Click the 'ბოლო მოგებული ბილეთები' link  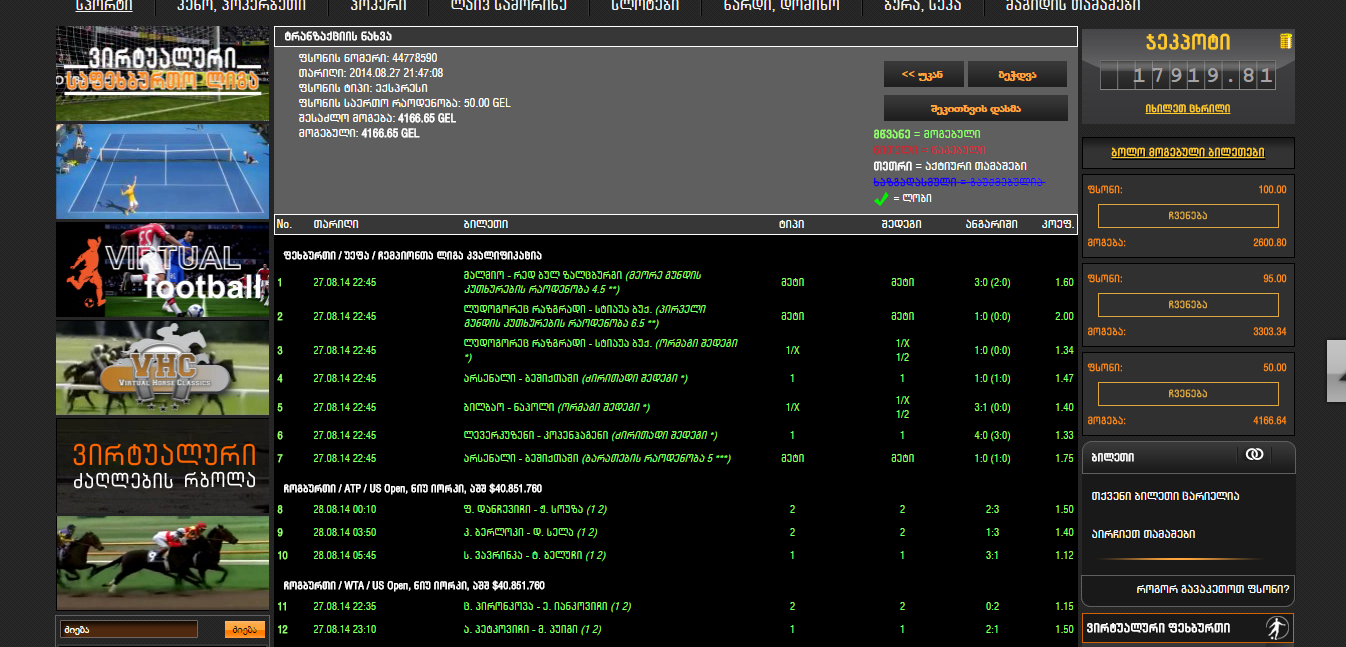click(1188, 152)
